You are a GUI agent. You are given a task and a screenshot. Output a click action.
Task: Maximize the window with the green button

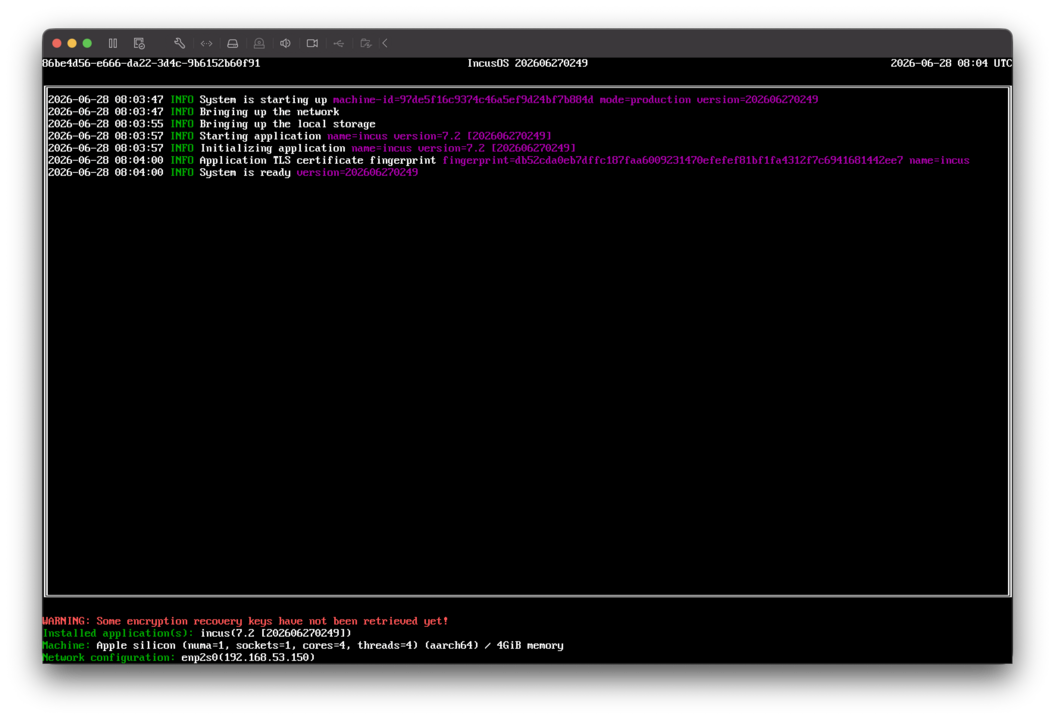tap(87, 43)
